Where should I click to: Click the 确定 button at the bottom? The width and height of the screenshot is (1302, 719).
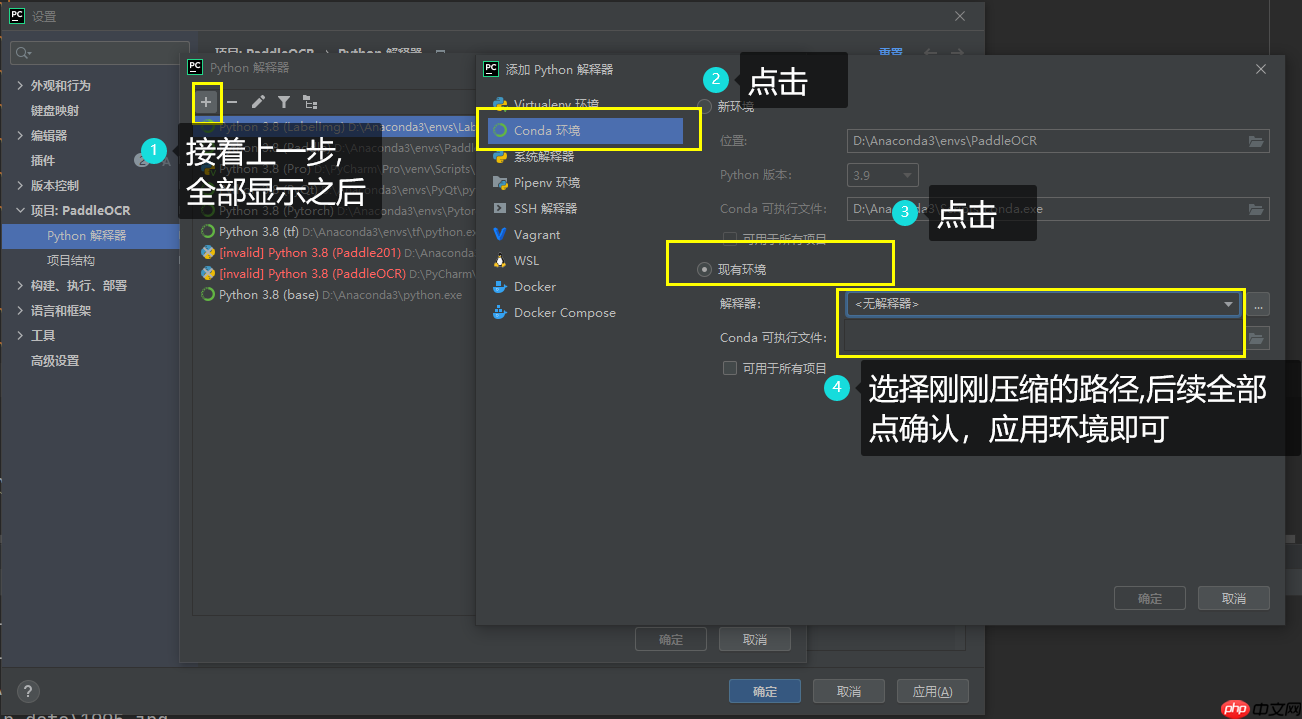[764, 690]
